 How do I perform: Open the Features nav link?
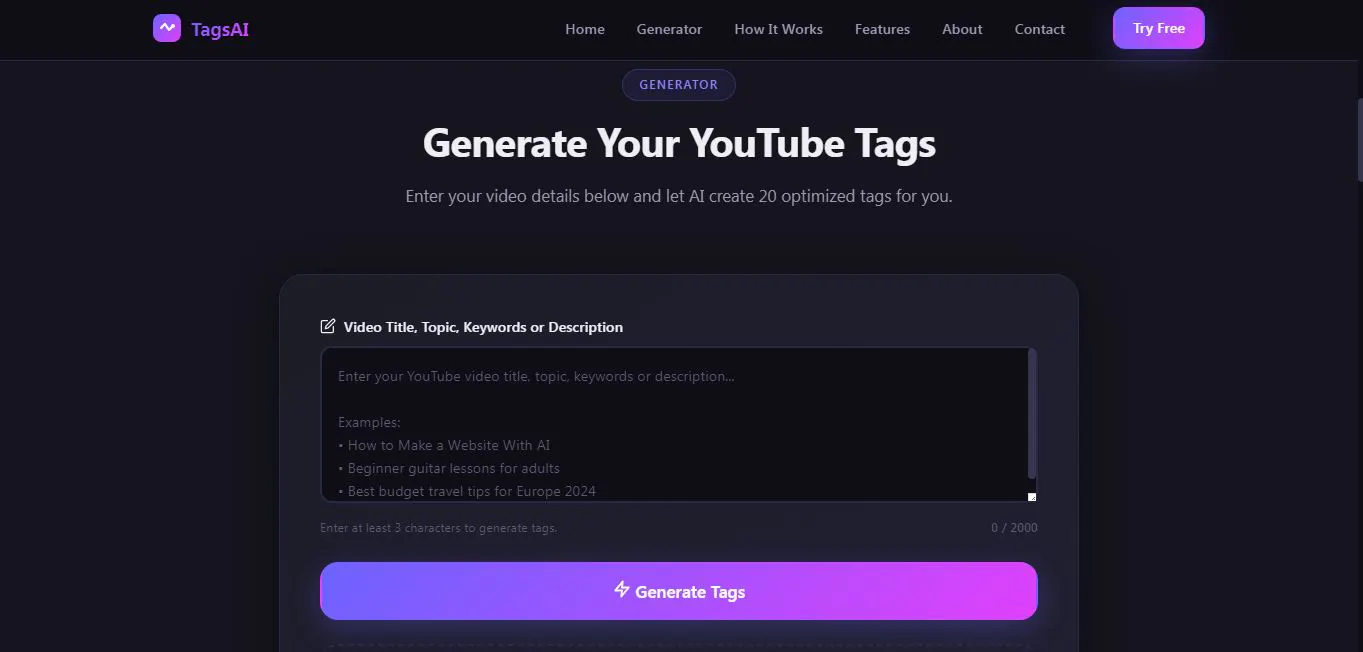(x=882, y=29)
